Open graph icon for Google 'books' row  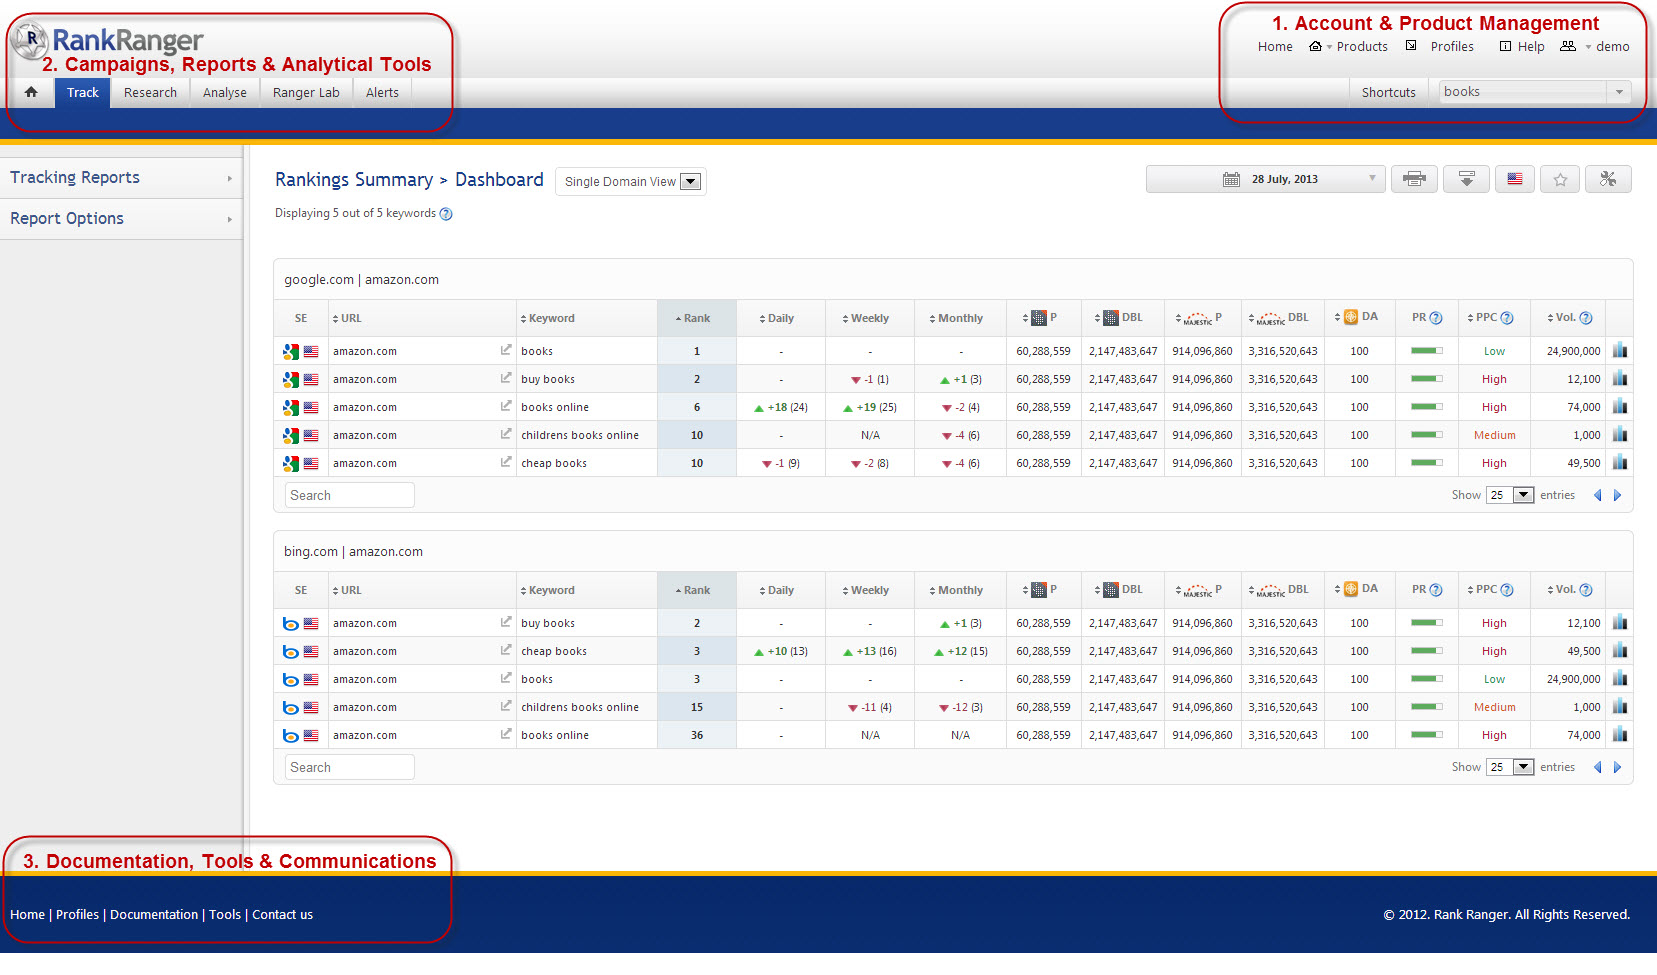click(x=1619, y=351)
